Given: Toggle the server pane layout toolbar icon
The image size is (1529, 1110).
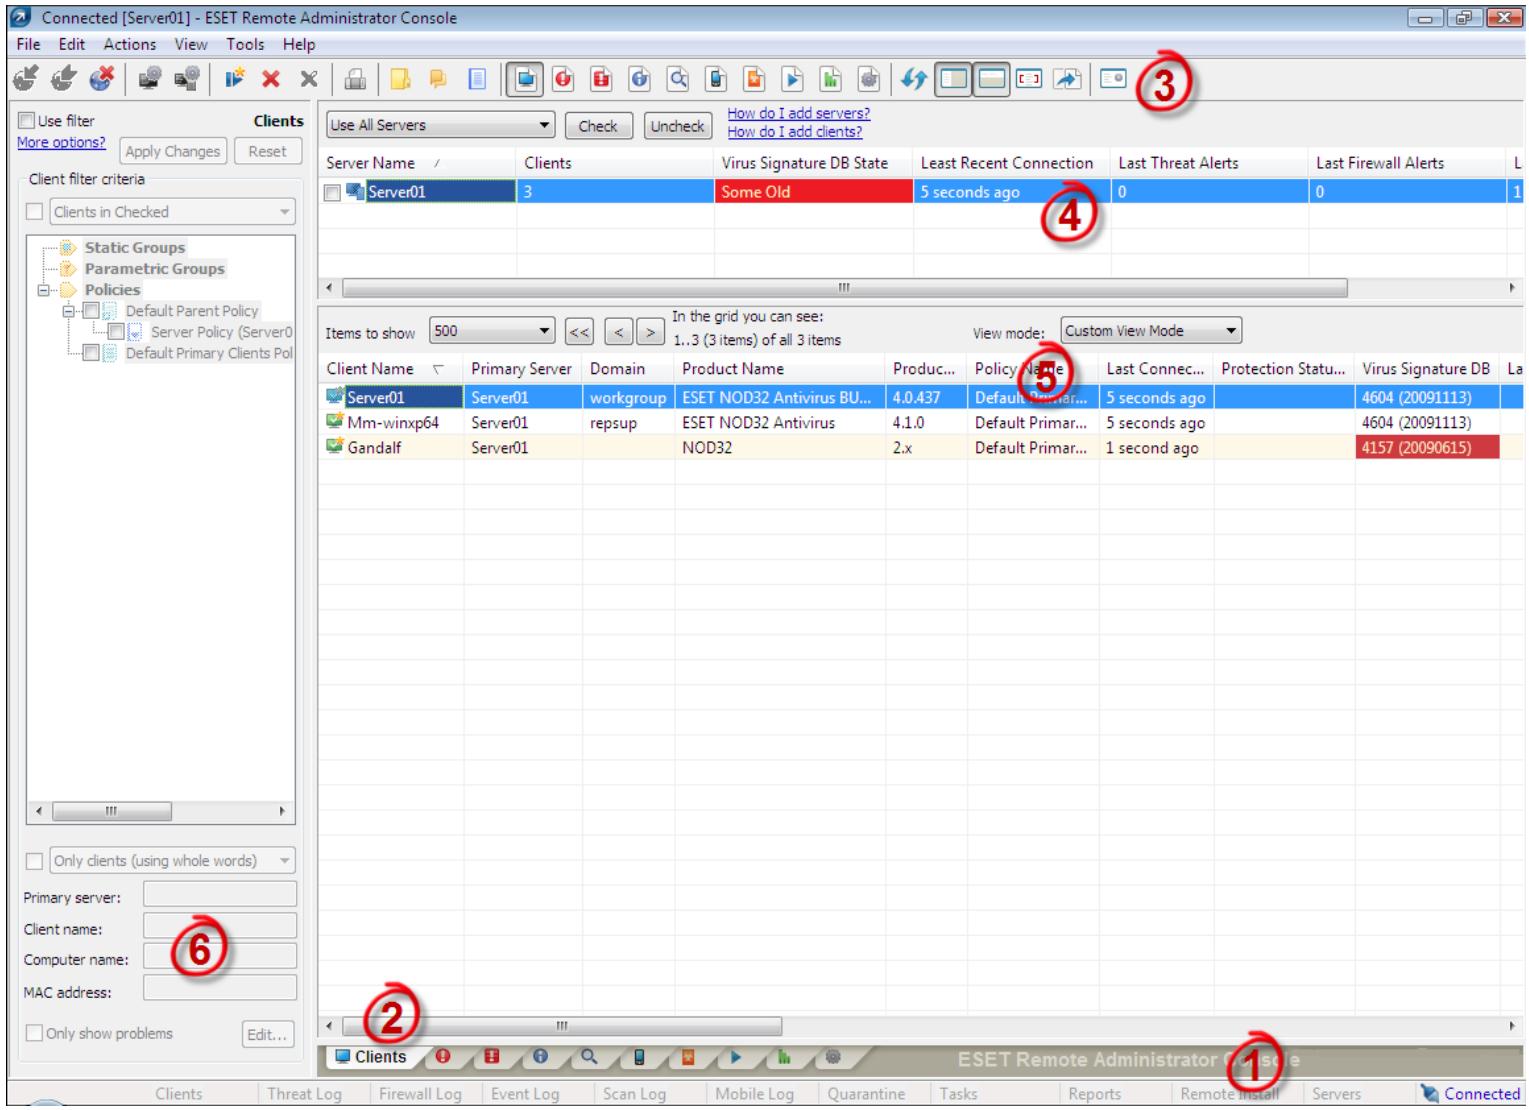Looking at the screenshot, I should point(990,79).
